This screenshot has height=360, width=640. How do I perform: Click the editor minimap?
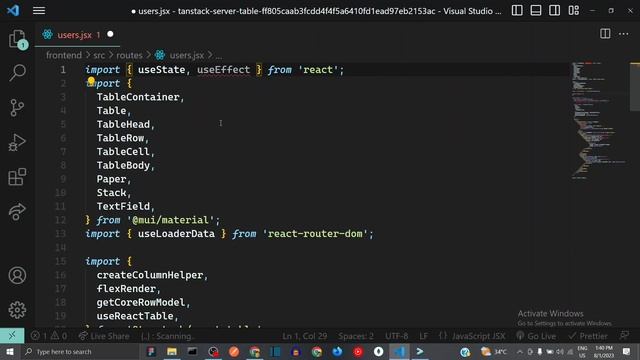click(x=598, y=120)
